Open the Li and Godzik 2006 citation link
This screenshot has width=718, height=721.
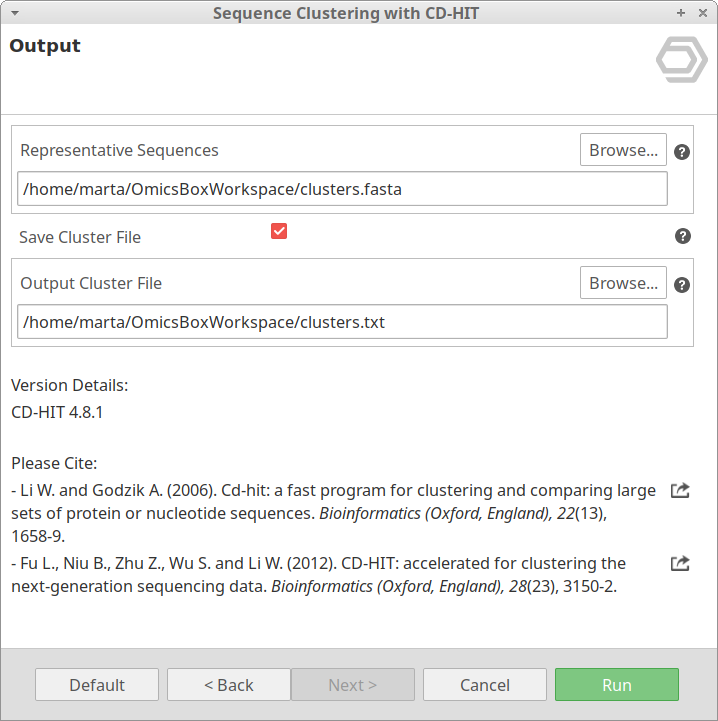[x=680, y=491]
